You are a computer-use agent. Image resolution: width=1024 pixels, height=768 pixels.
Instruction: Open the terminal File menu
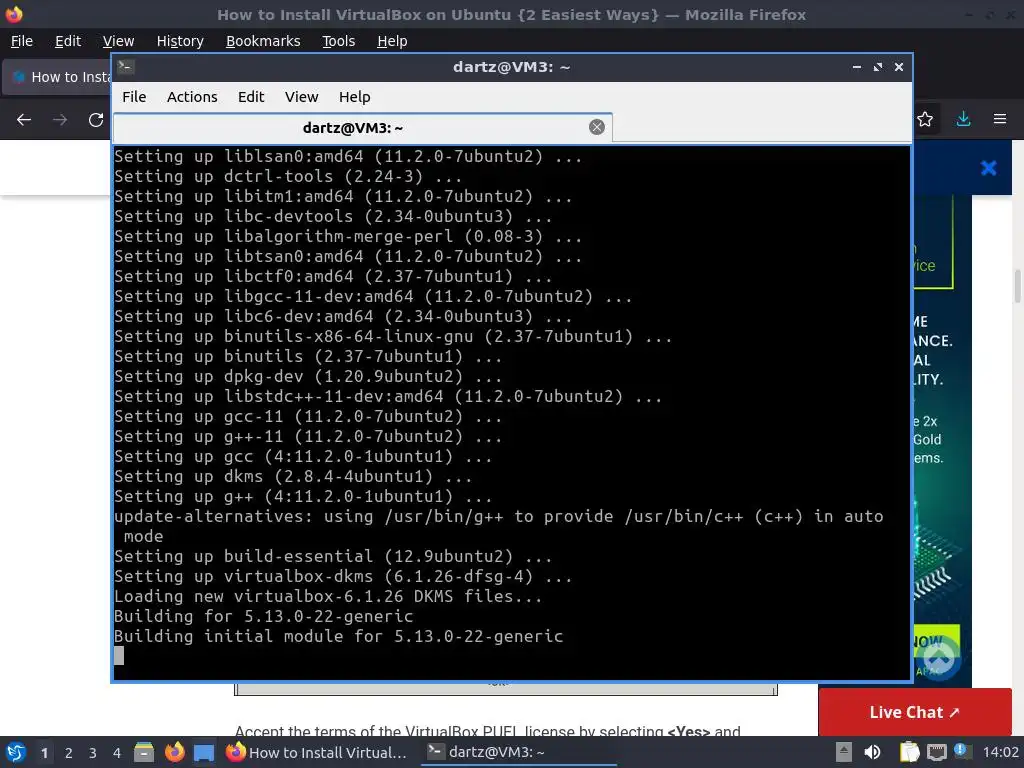134,97
